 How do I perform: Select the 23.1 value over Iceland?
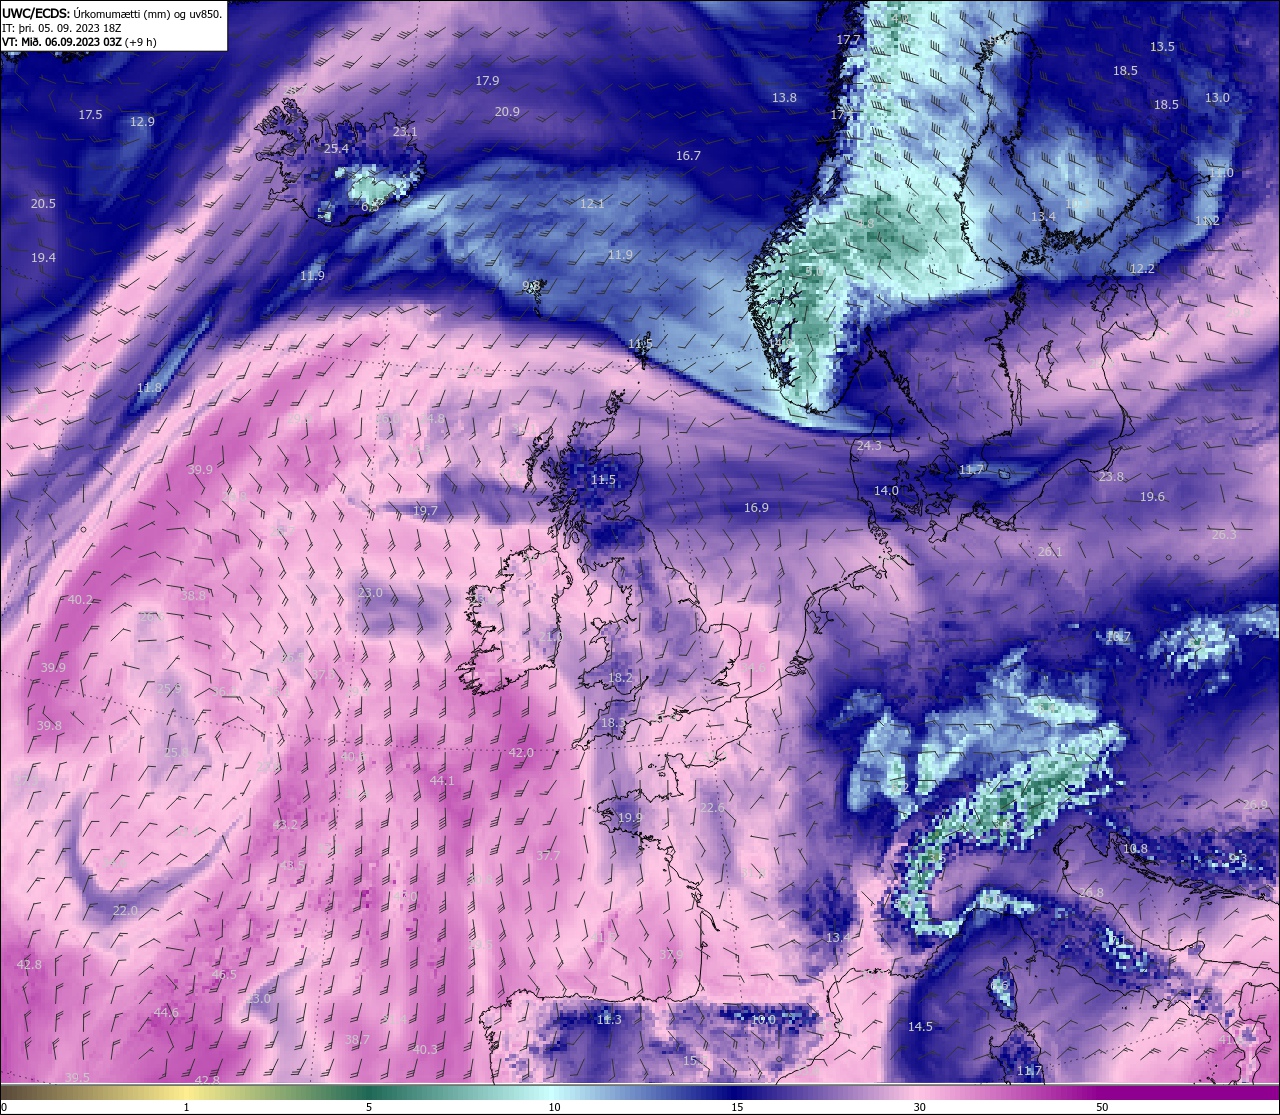pyautogui.click(x=405, y=132)
